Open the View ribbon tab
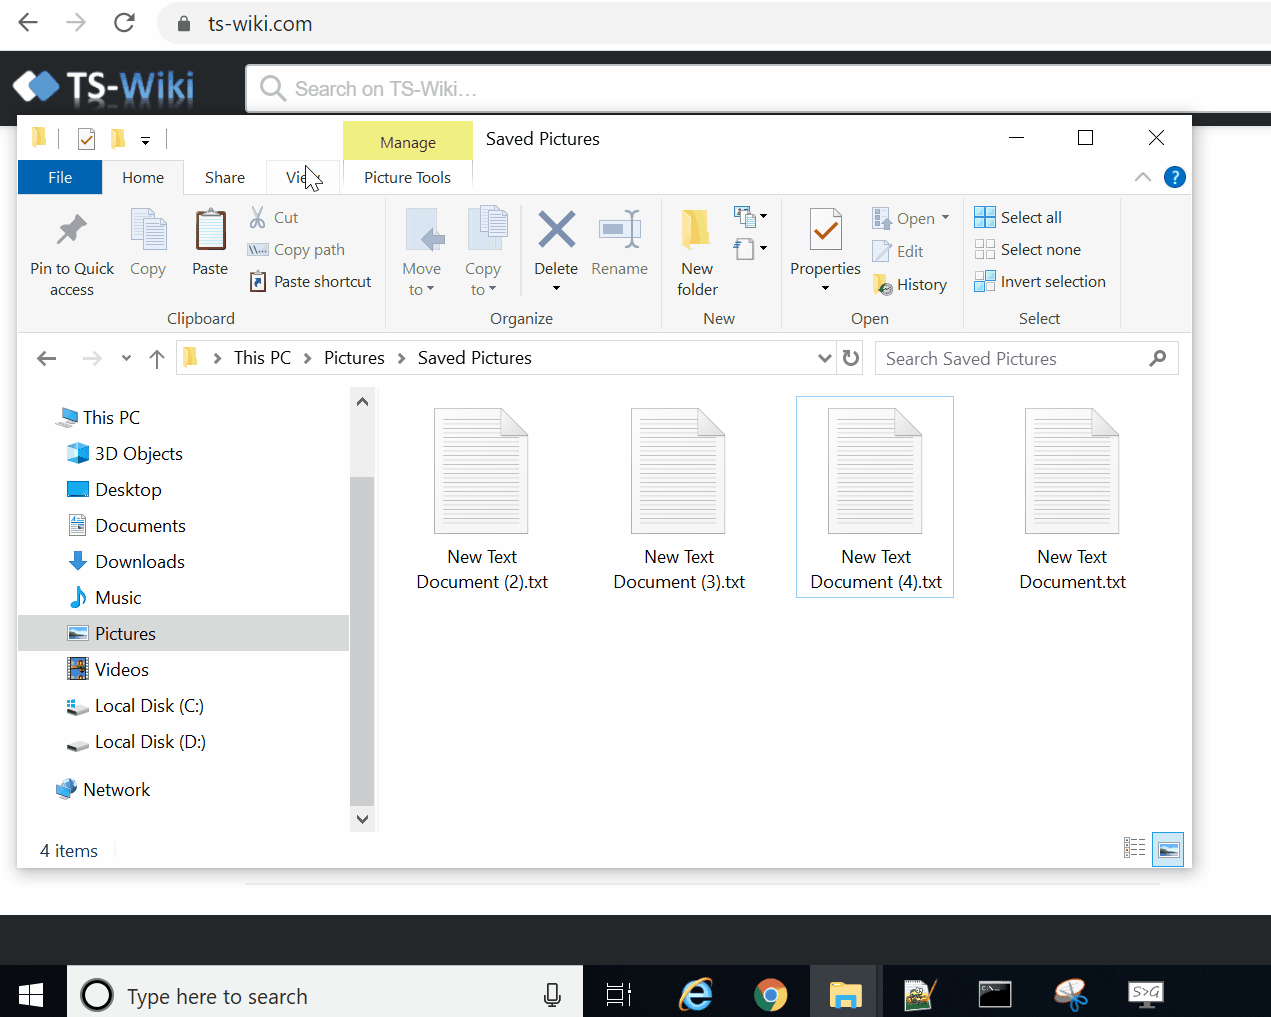This screenshot has width=1271, height=1017. 299,177
